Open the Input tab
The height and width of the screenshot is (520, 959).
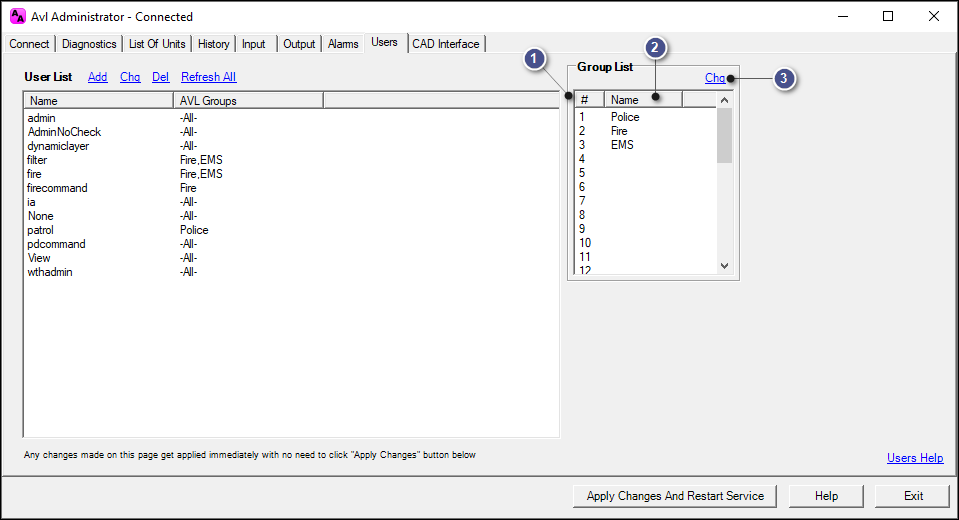click(x=254, y=44)
